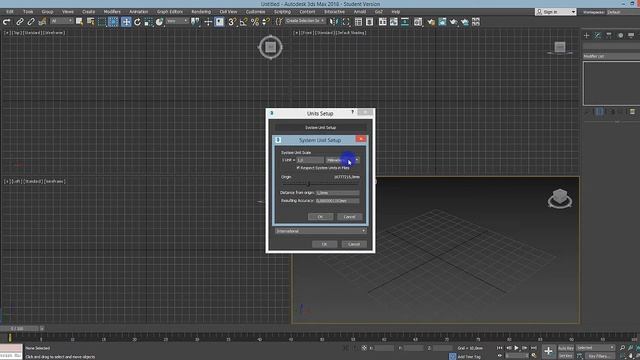Open the reference coordinate system 'View' dropdown

177,21
